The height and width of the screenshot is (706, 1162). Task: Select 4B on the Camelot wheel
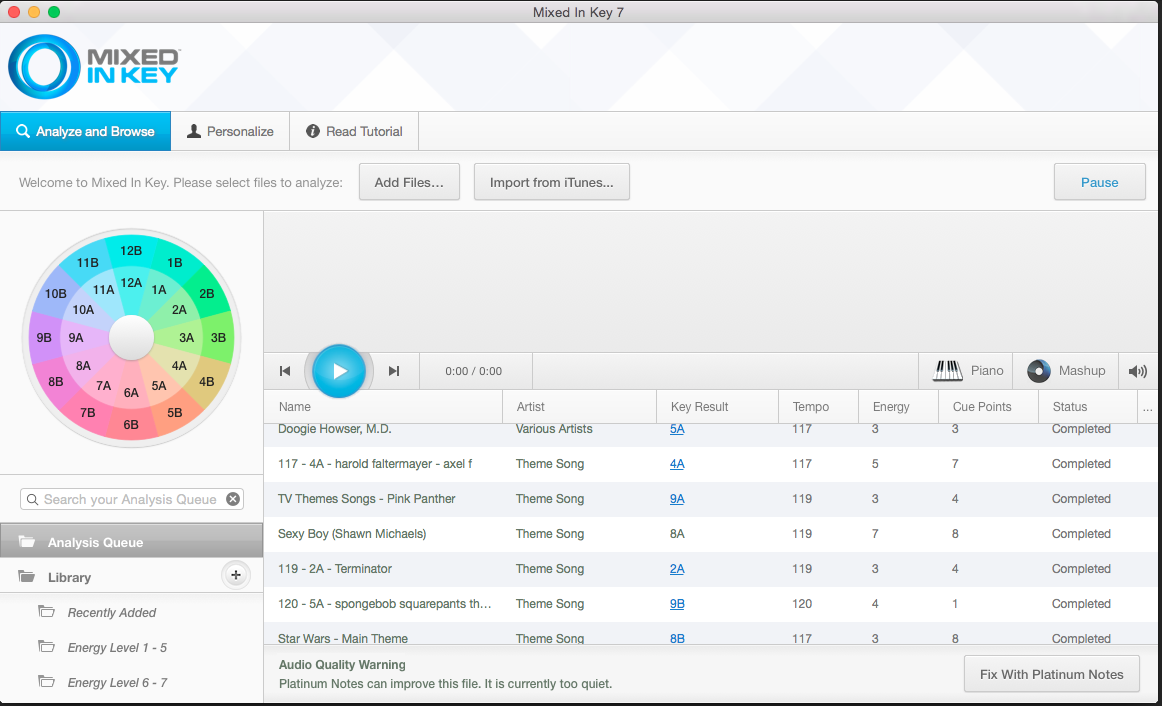tap(207, 382)
